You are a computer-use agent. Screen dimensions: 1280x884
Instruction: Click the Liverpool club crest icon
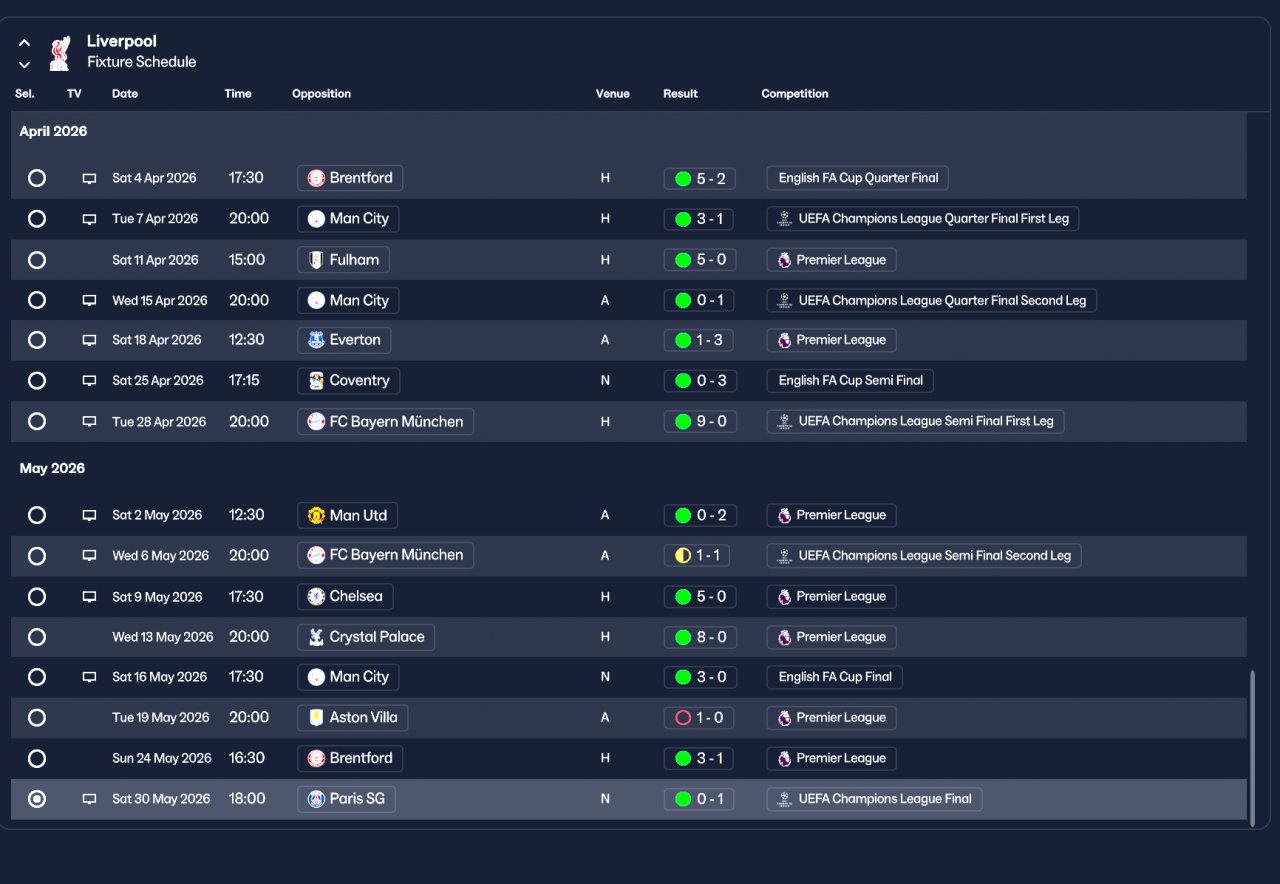click(x=60, y=53)
